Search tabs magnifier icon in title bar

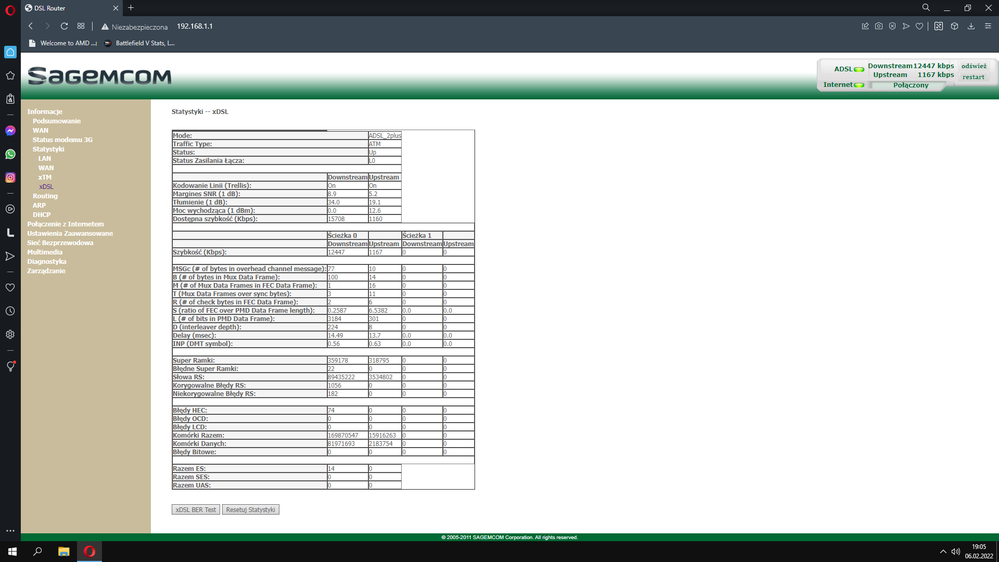[926, 8]
